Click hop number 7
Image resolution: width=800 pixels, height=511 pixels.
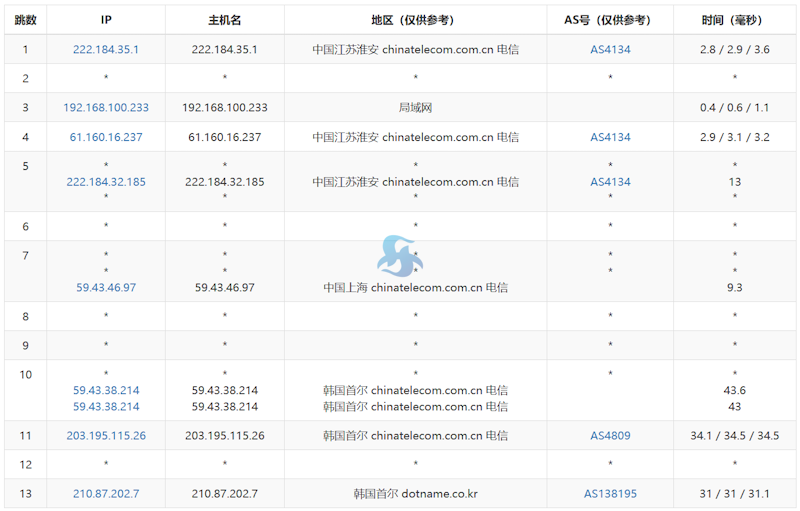26,256
